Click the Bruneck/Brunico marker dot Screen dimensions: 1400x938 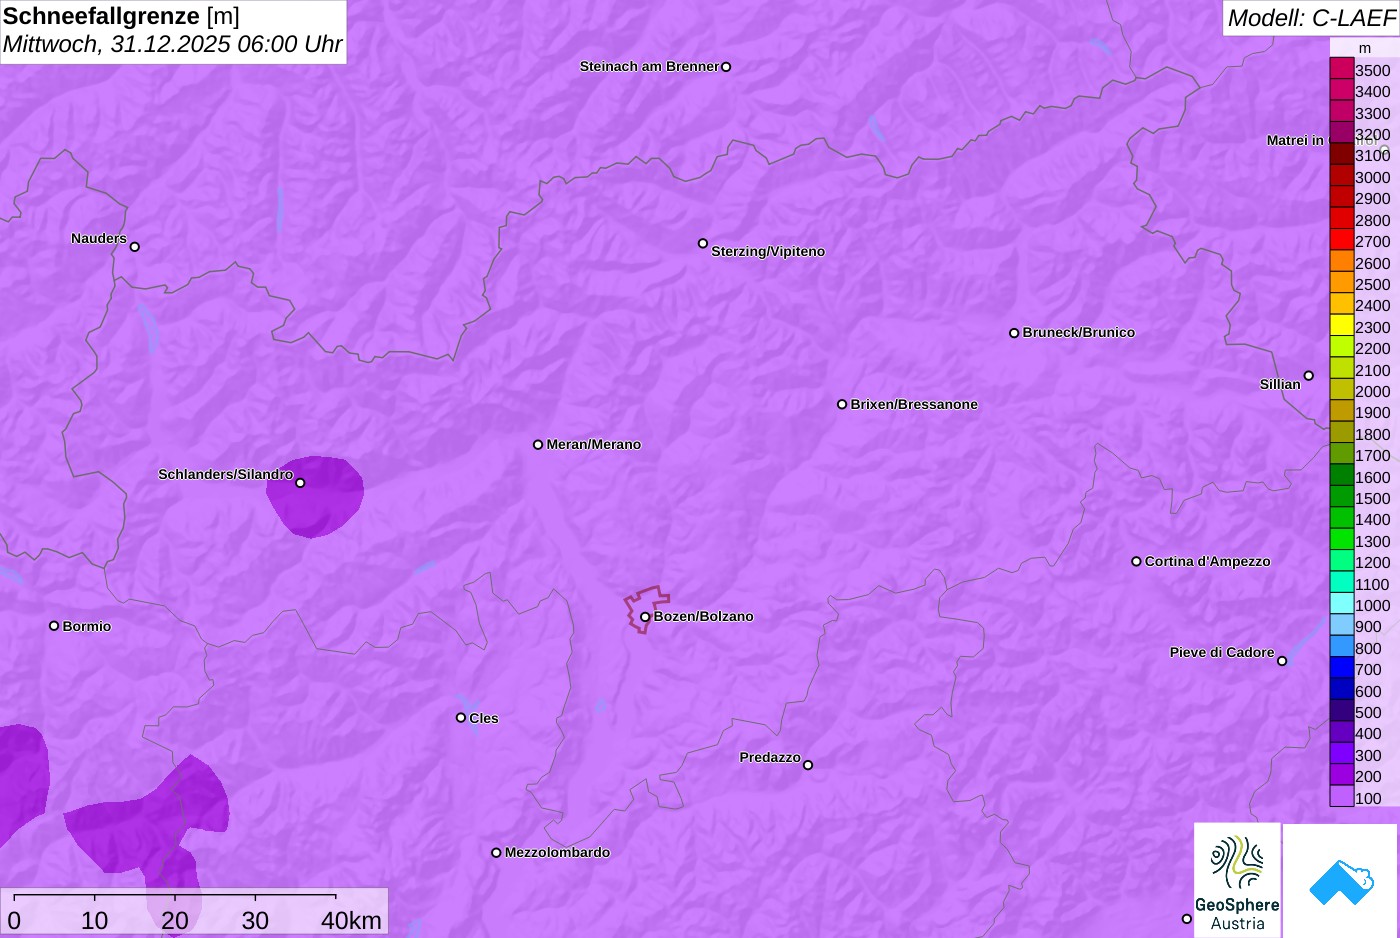tap(1014, 333)
